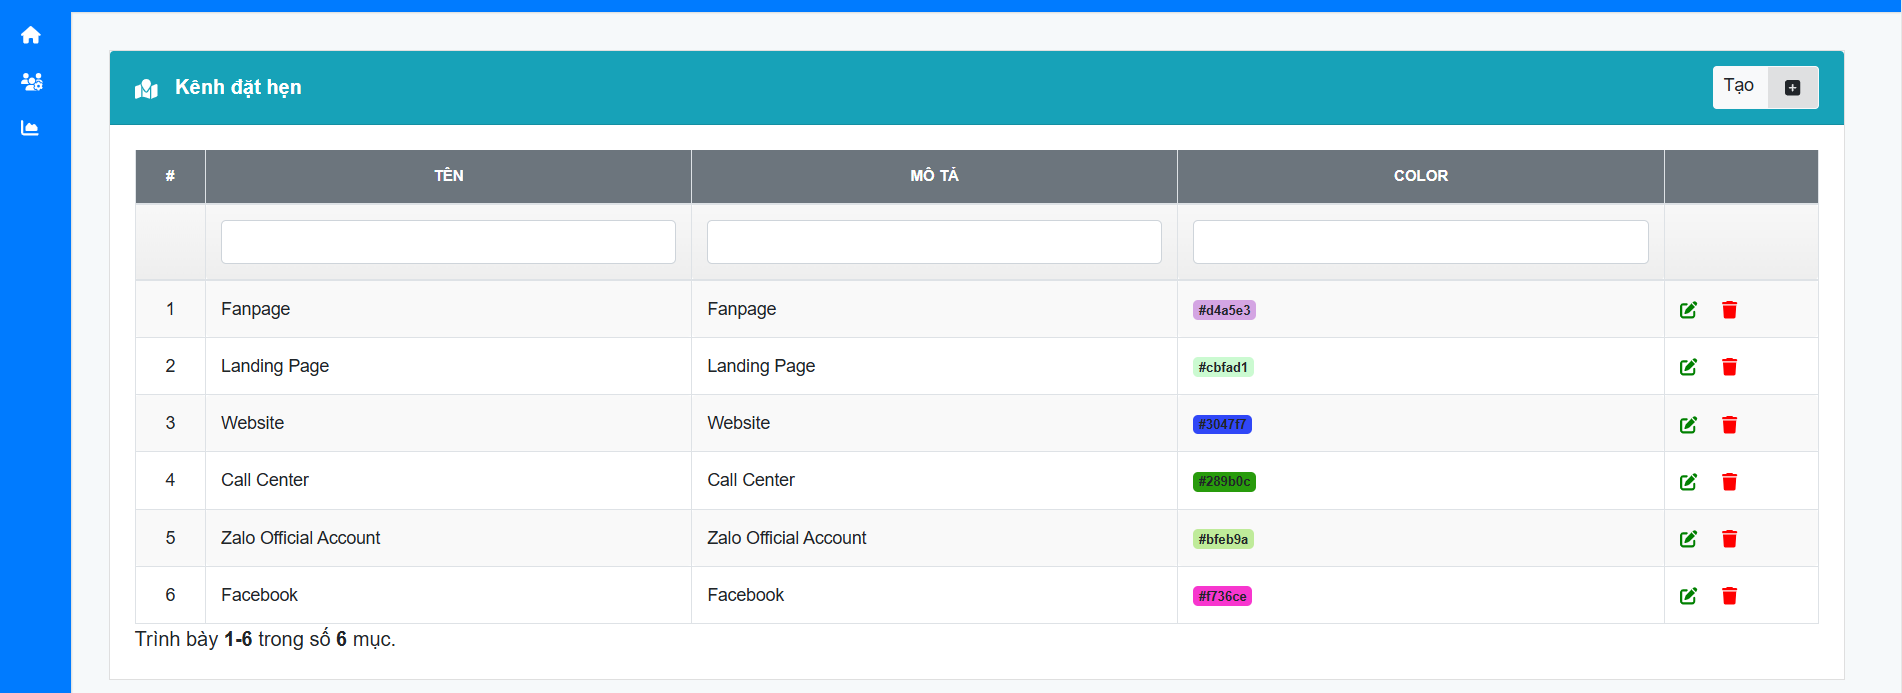Edit the Call Center row
Viewport: 1902px width, 693px height.
[1688, 482]
